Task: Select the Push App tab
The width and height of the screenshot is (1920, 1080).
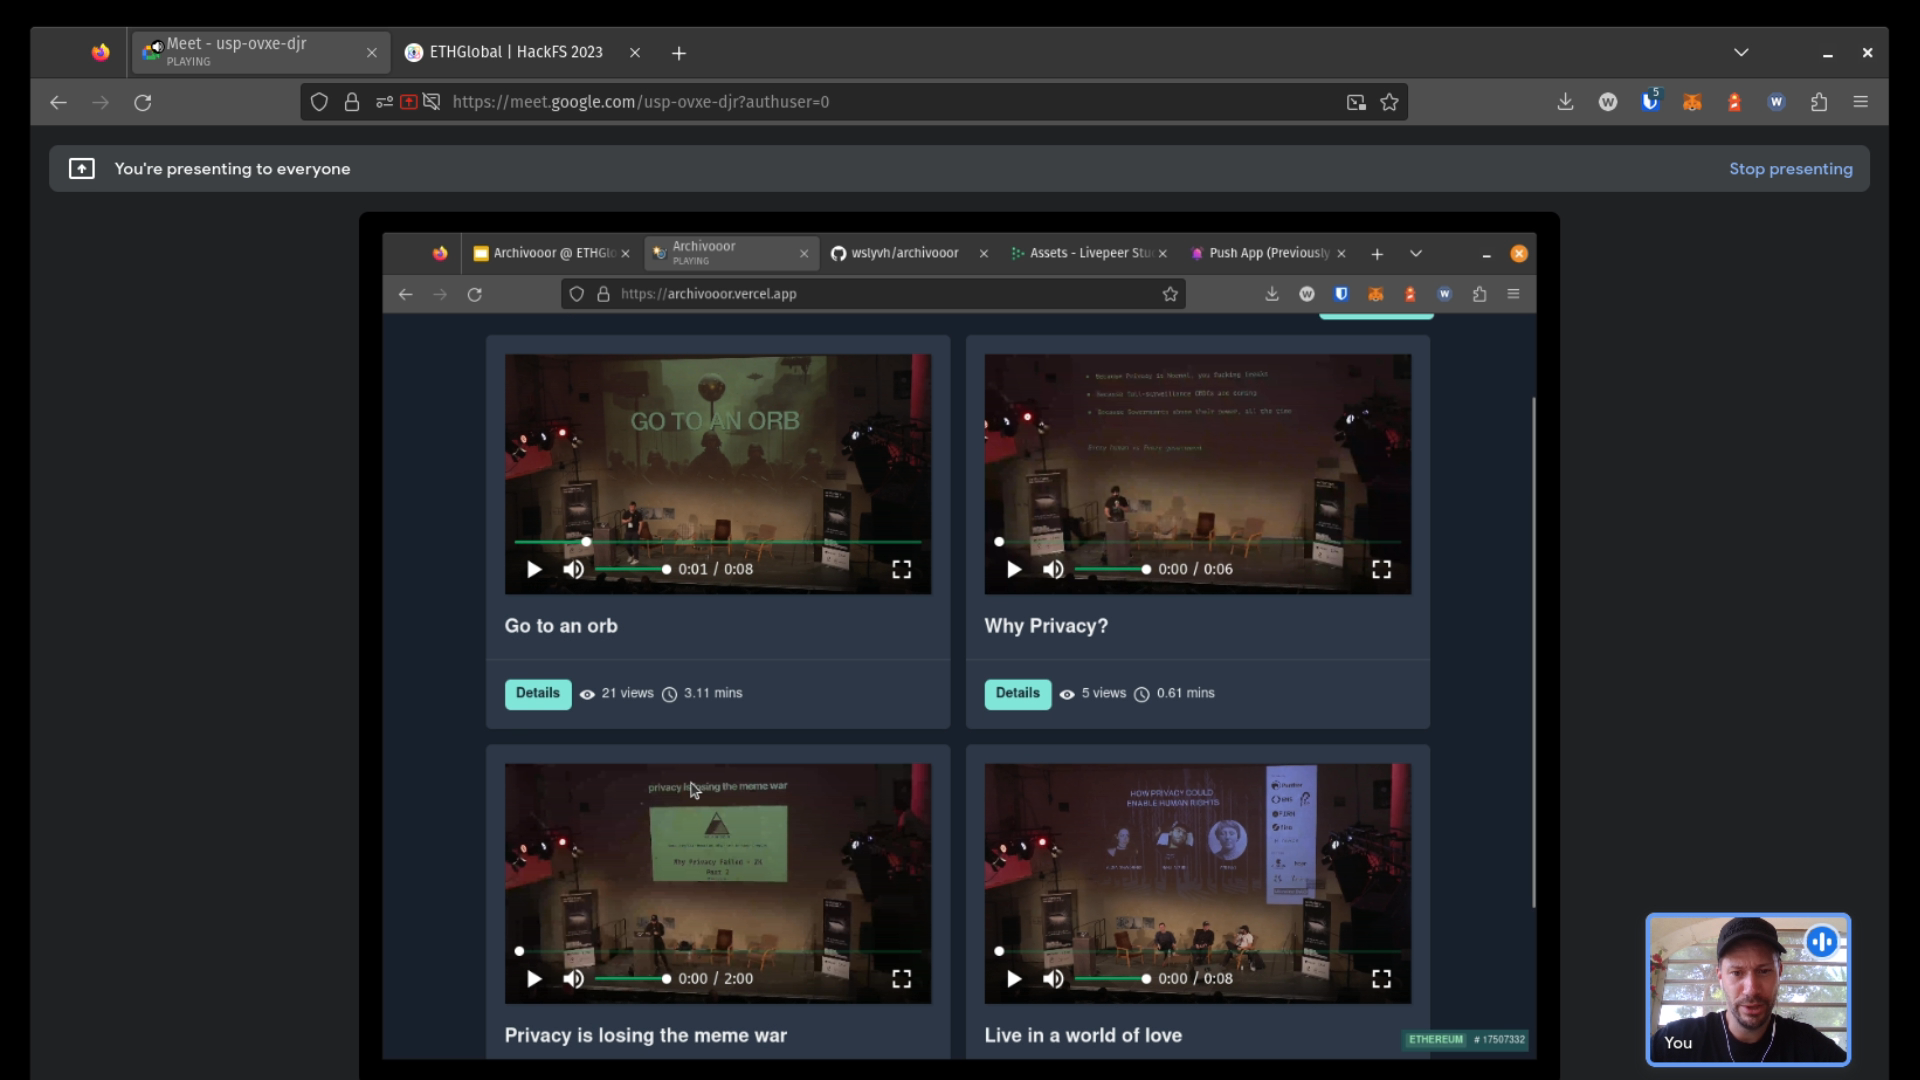Action: [1268, 254]
